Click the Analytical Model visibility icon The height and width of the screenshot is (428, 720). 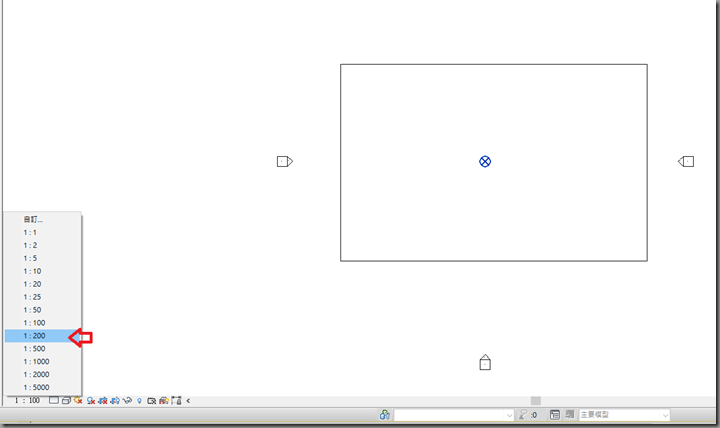164,401
